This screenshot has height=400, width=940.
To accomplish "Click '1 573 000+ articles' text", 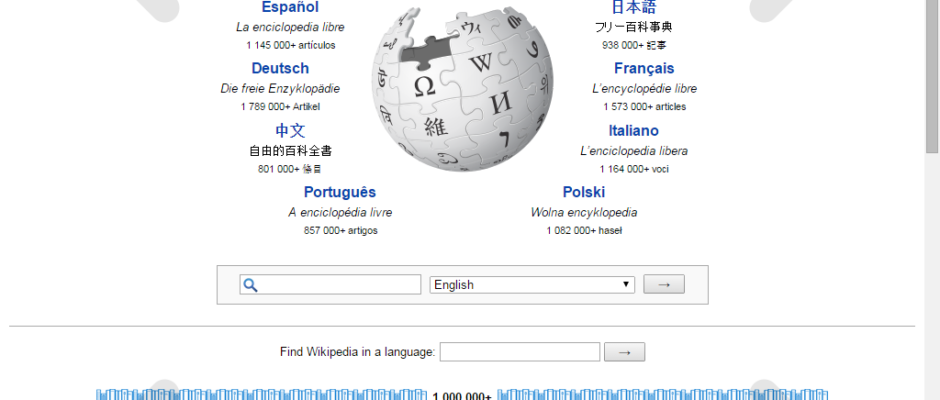I will [644, 107].
